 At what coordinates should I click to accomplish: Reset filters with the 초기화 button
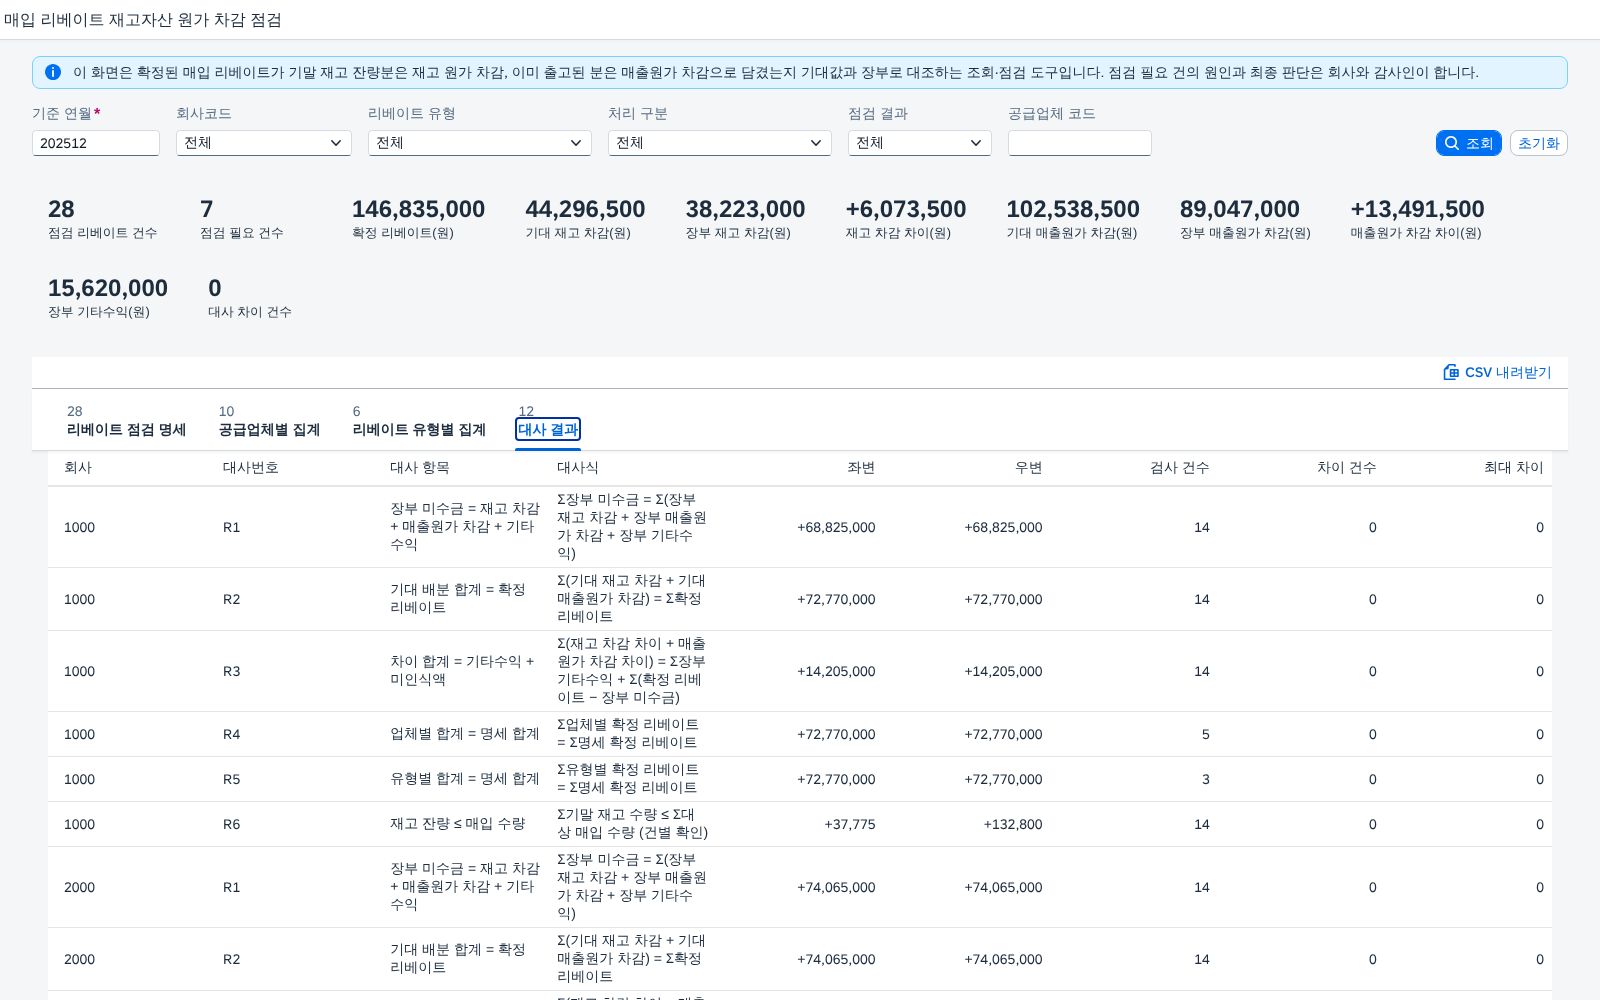click(x=1539, y=143)
